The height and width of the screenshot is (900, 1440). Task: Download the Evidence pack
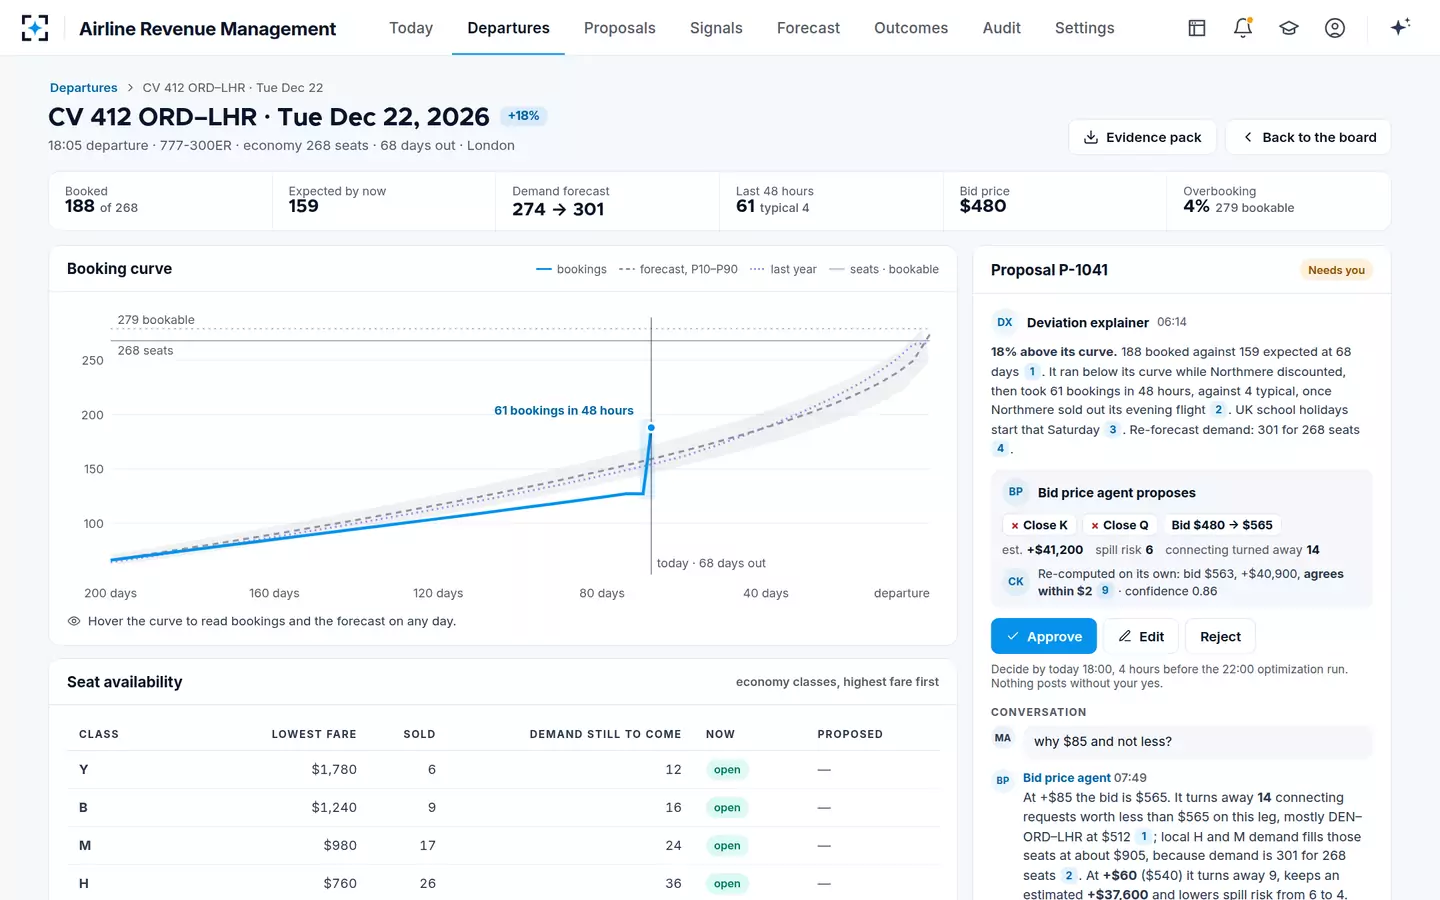click(x=1142, y=137)
